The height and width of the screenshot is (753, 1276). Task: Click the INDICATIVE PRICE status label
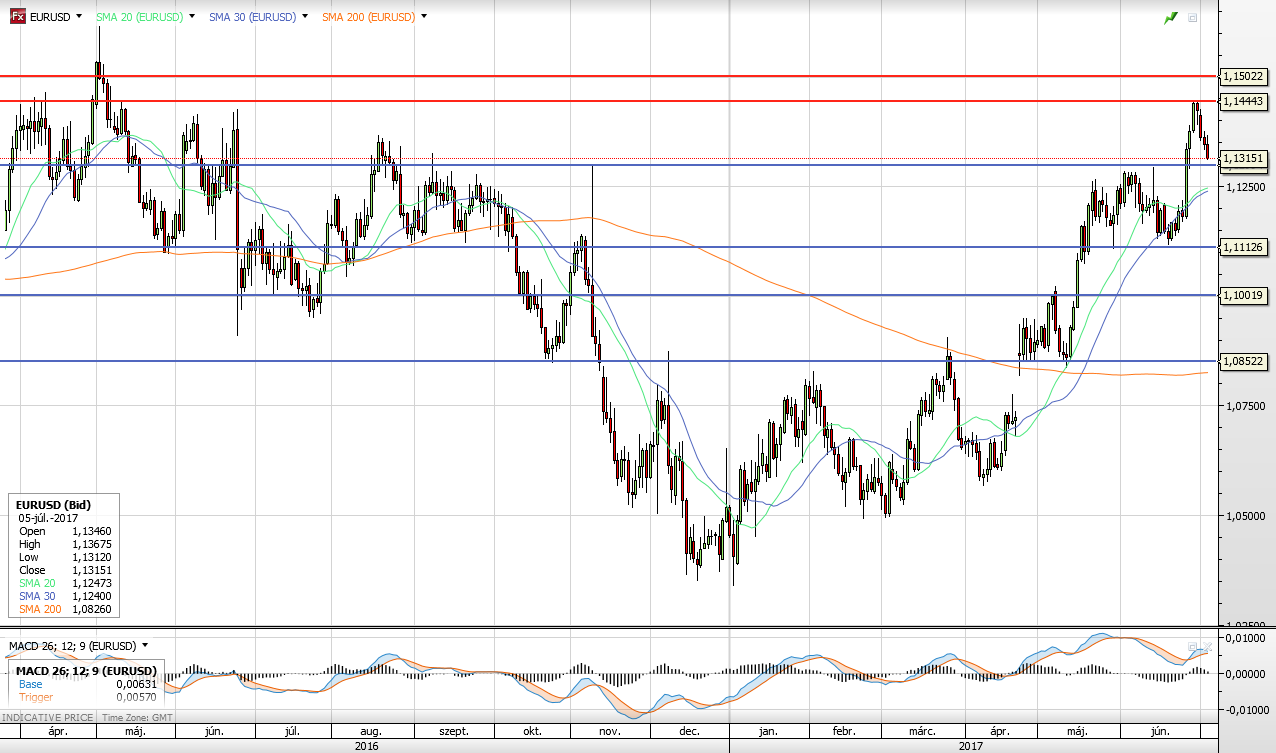point(47,718)
